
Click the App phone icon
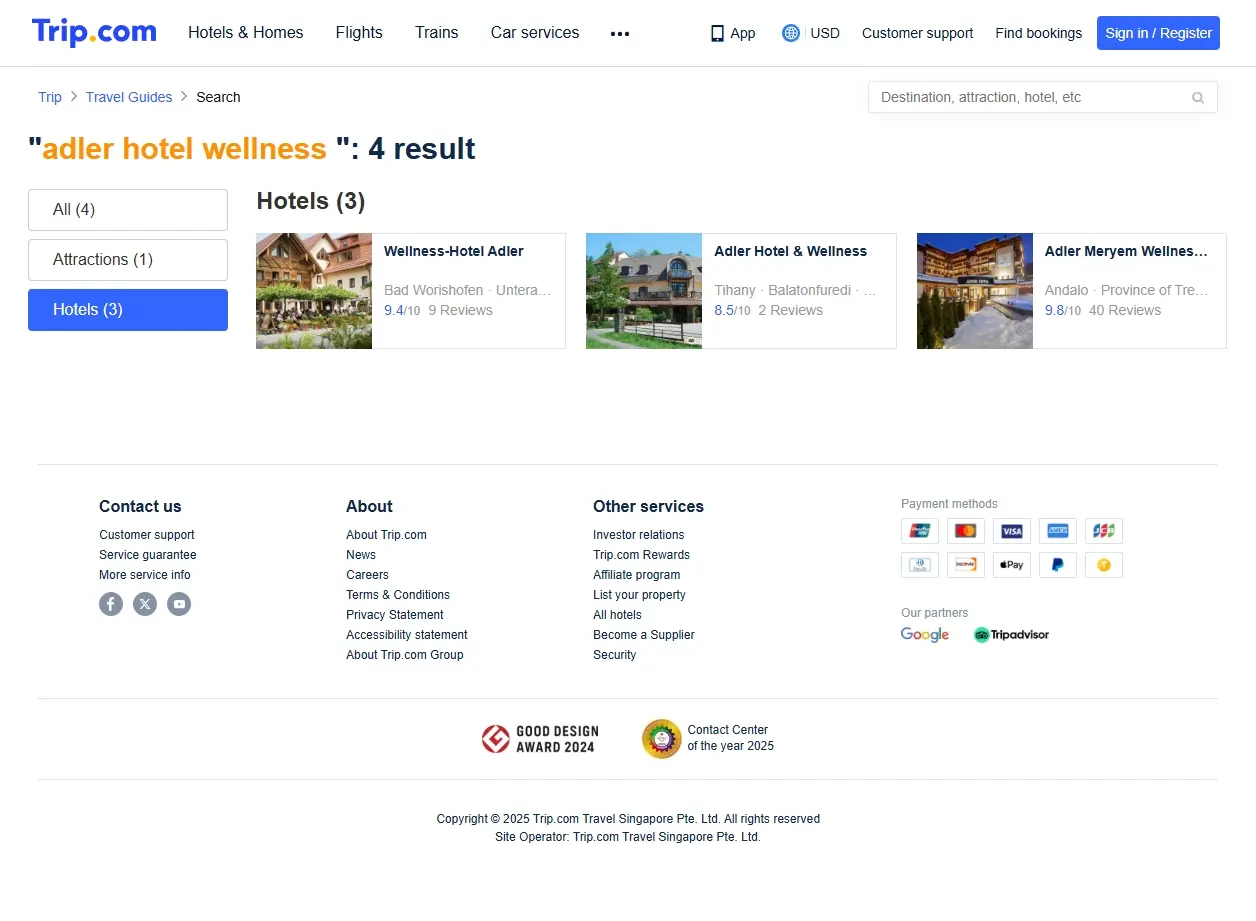(717, 33)
